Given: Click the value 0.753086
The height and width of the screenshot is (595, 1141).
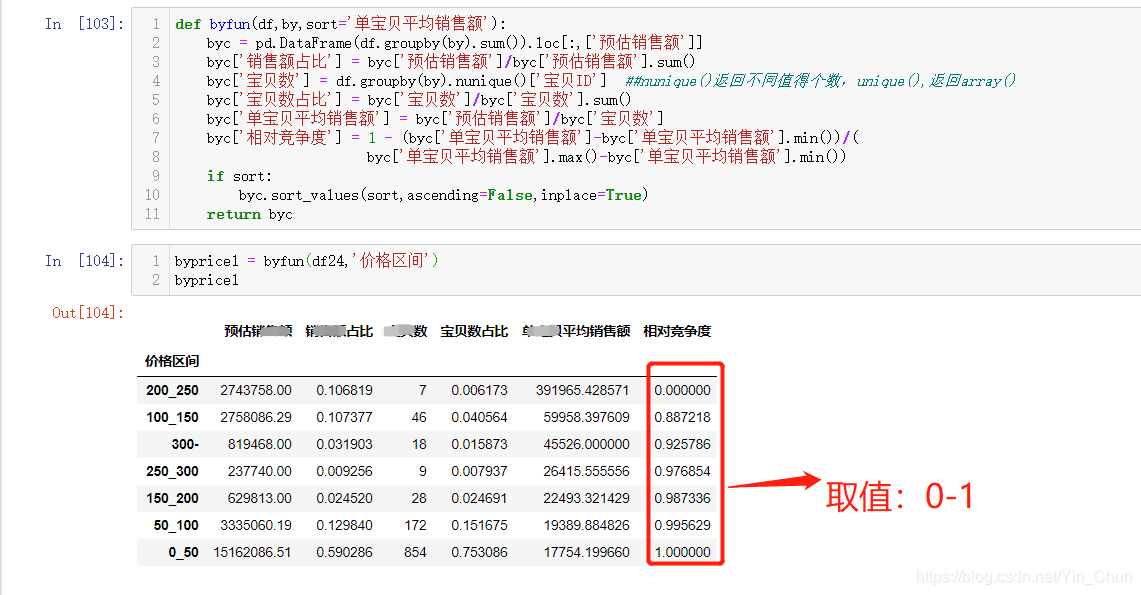Looking at the screenshot, I should point(480,552).
